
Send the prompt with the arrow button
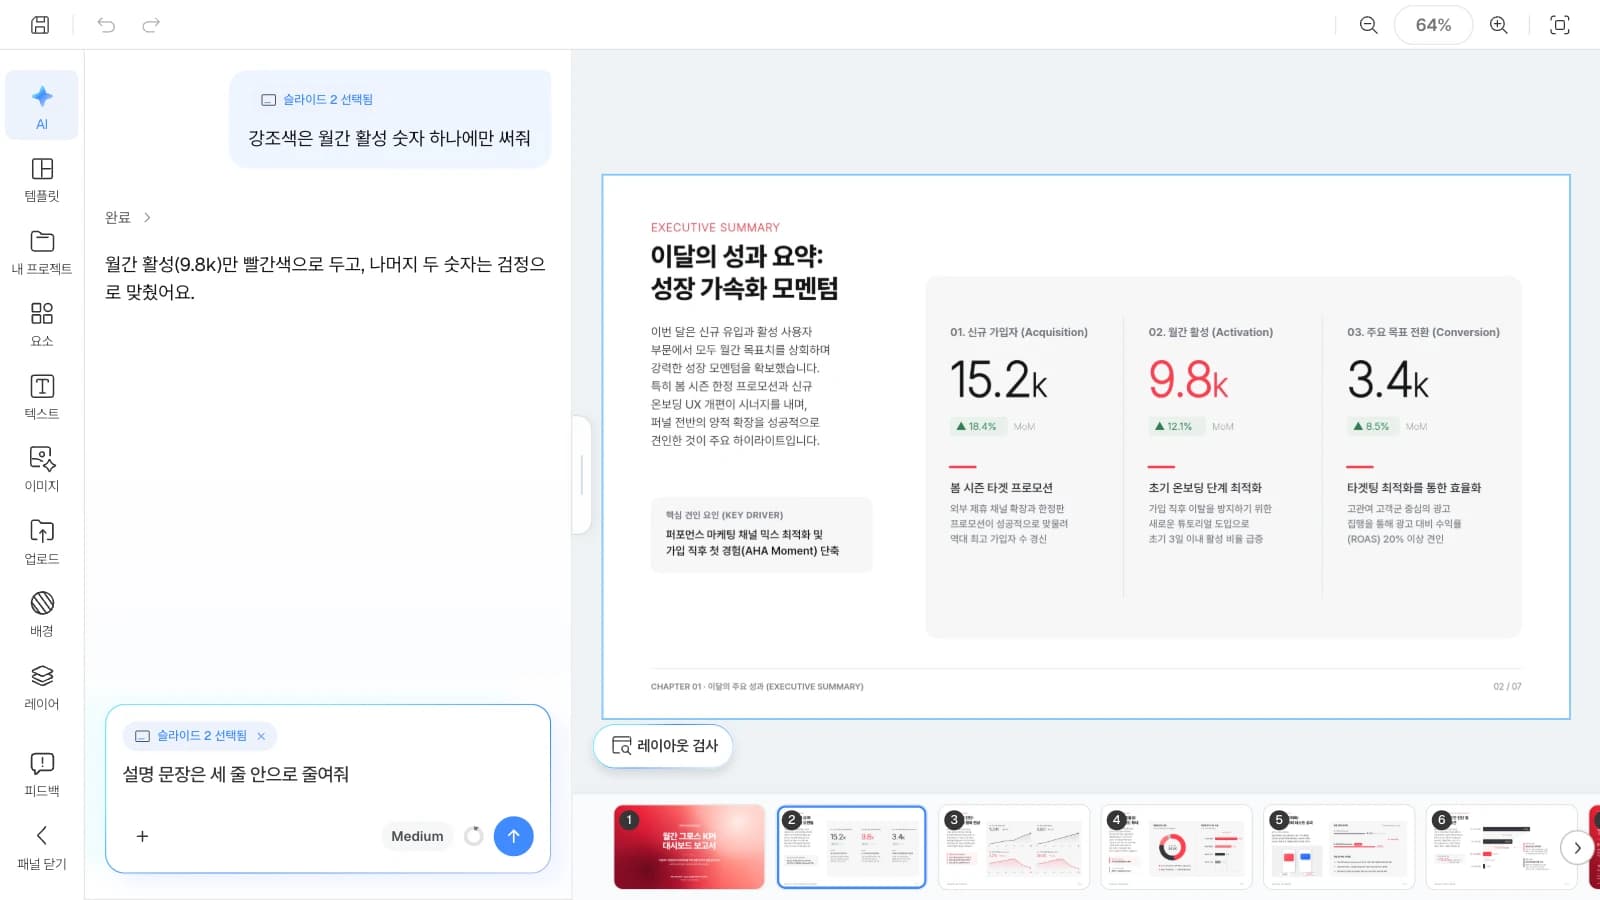click(513, 836)
